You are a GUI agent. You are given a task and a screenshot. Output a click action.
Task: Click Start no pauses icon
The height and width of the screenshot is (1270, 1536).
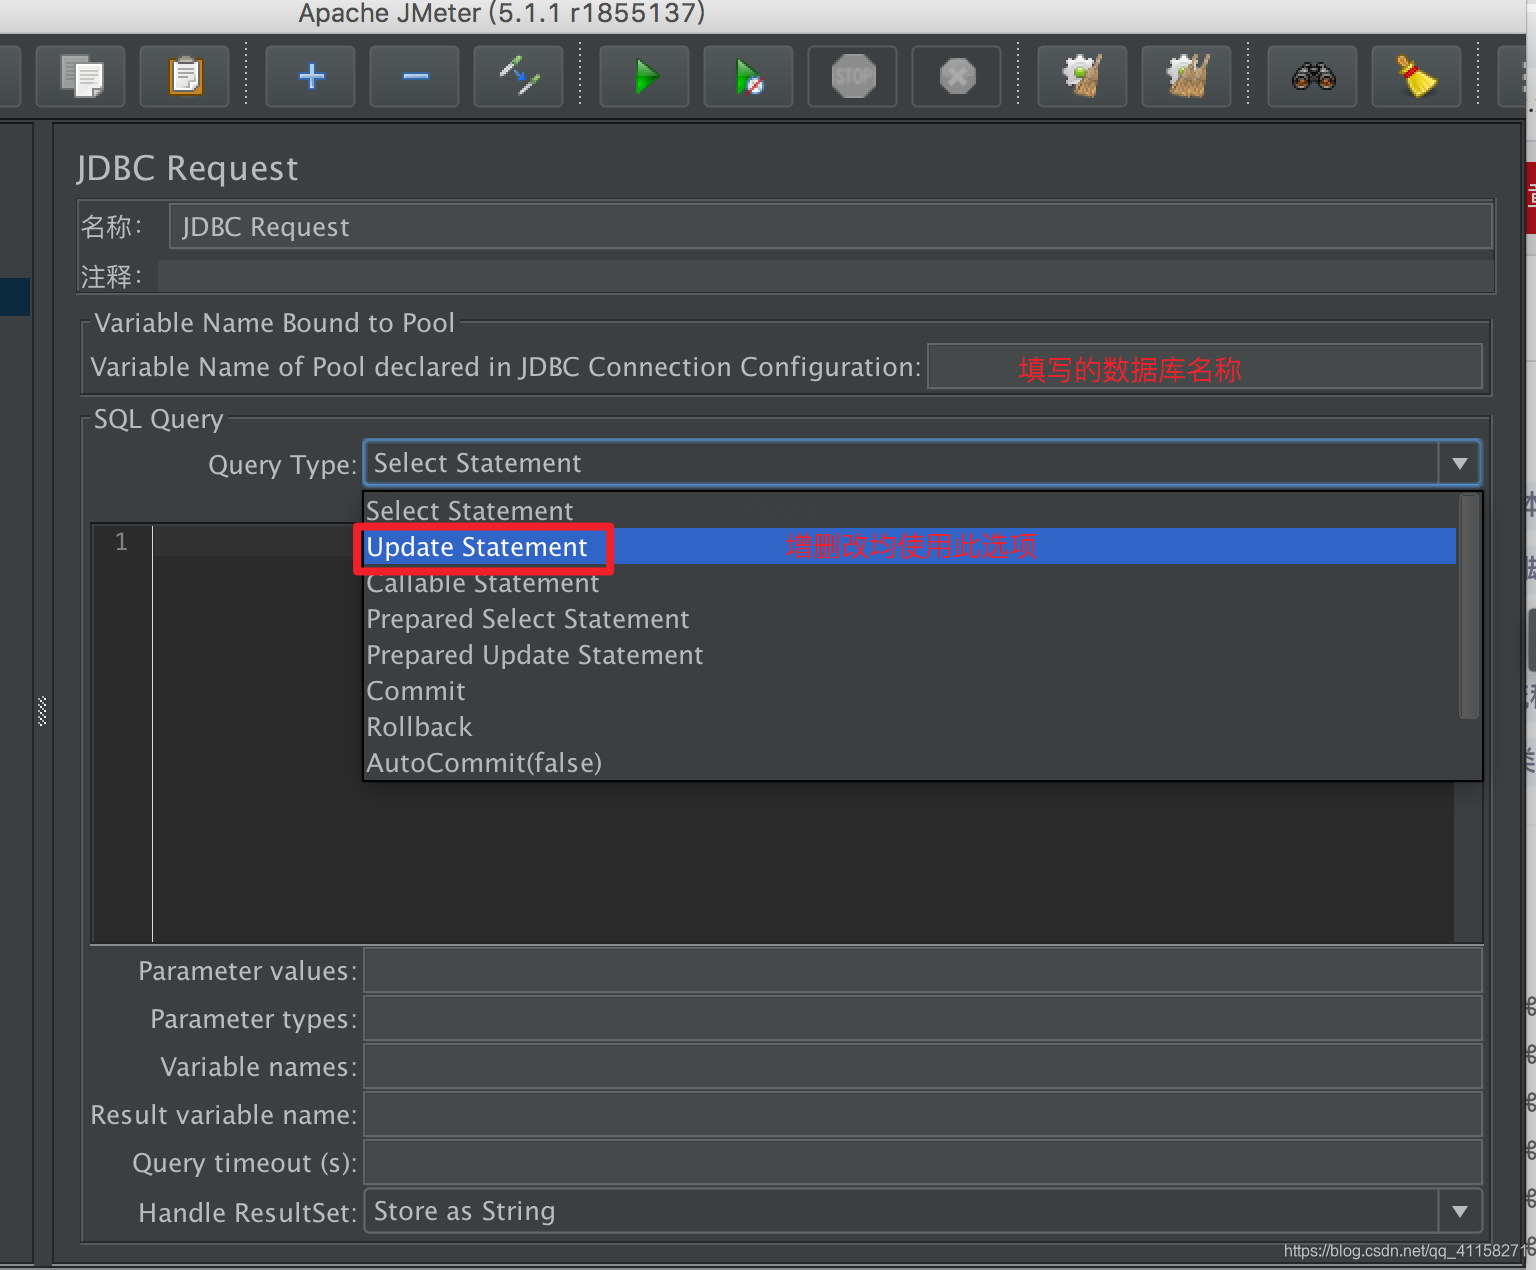749,76
